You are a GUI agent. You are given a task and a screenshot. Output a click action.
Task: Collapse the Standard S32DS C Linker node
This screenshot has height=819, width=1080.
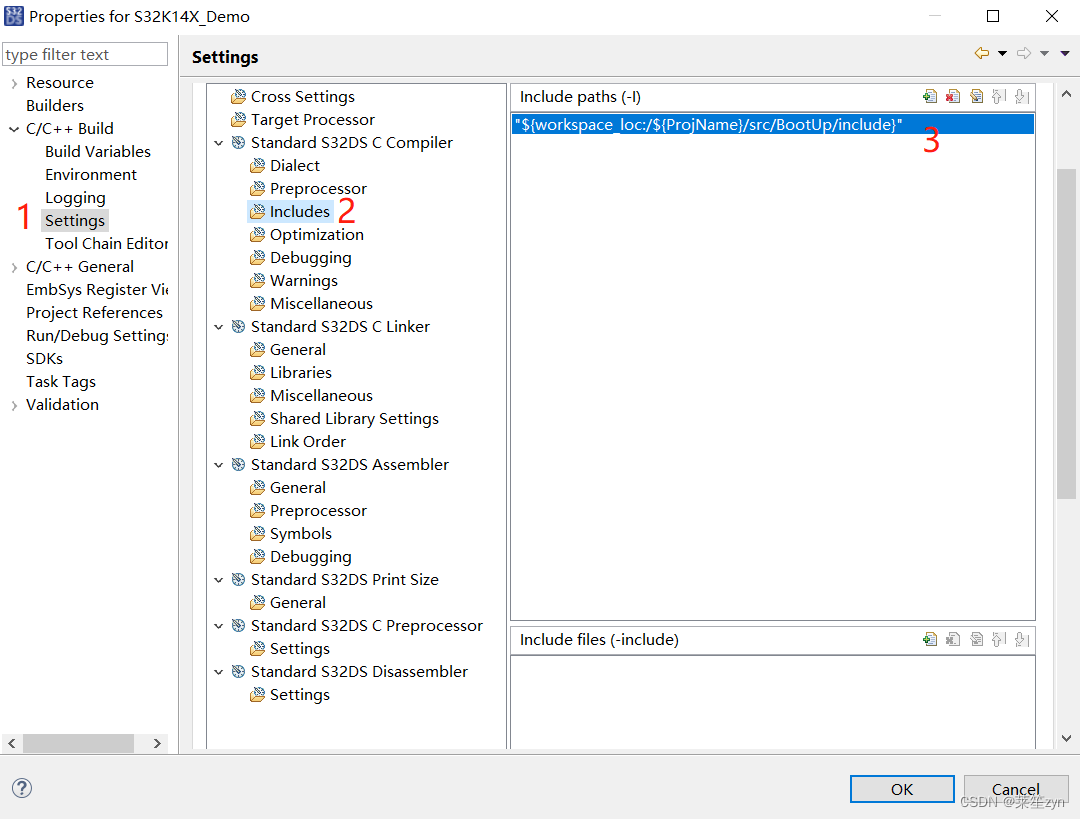(219, 327)
